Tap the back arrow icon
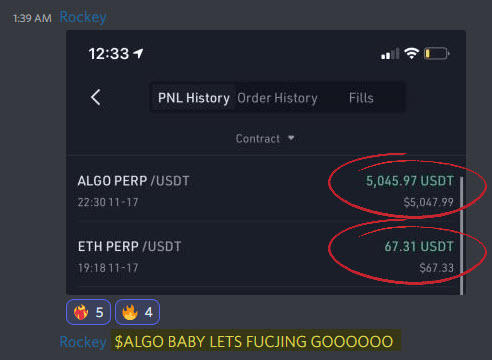Viewport: 492px width, 360px height. 96,98
